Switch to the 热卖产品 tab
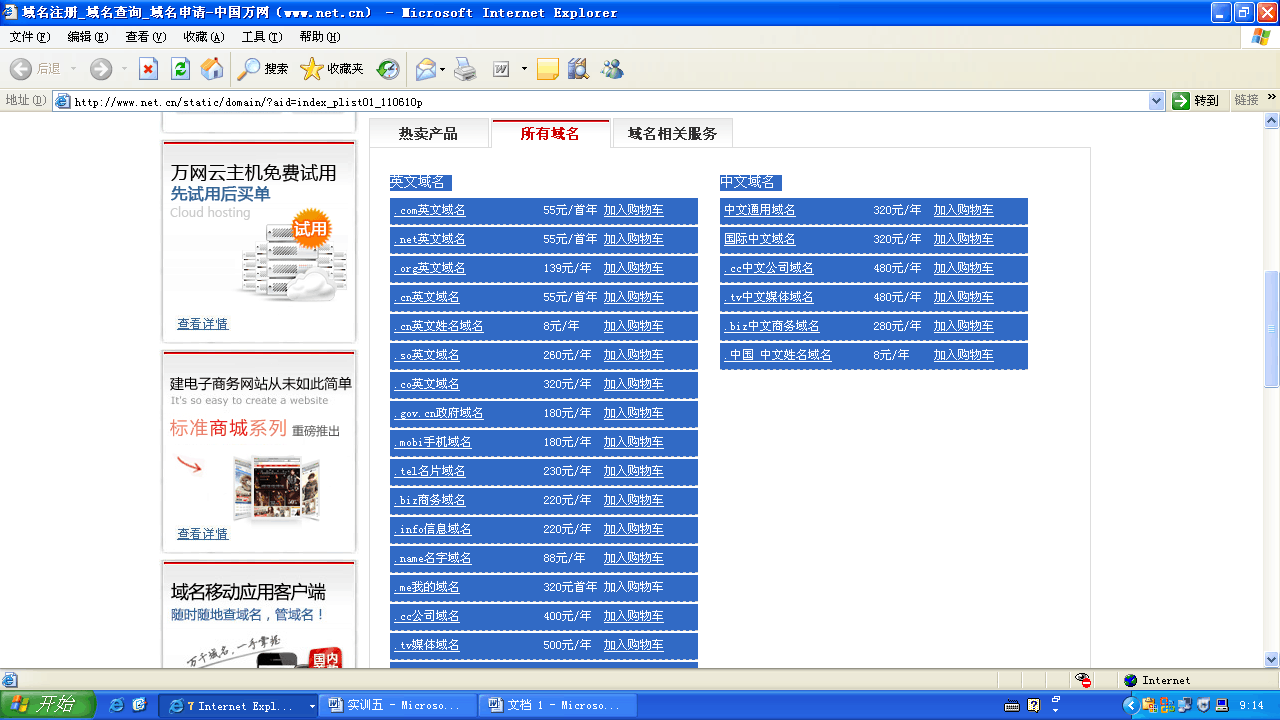 point(428,134)
